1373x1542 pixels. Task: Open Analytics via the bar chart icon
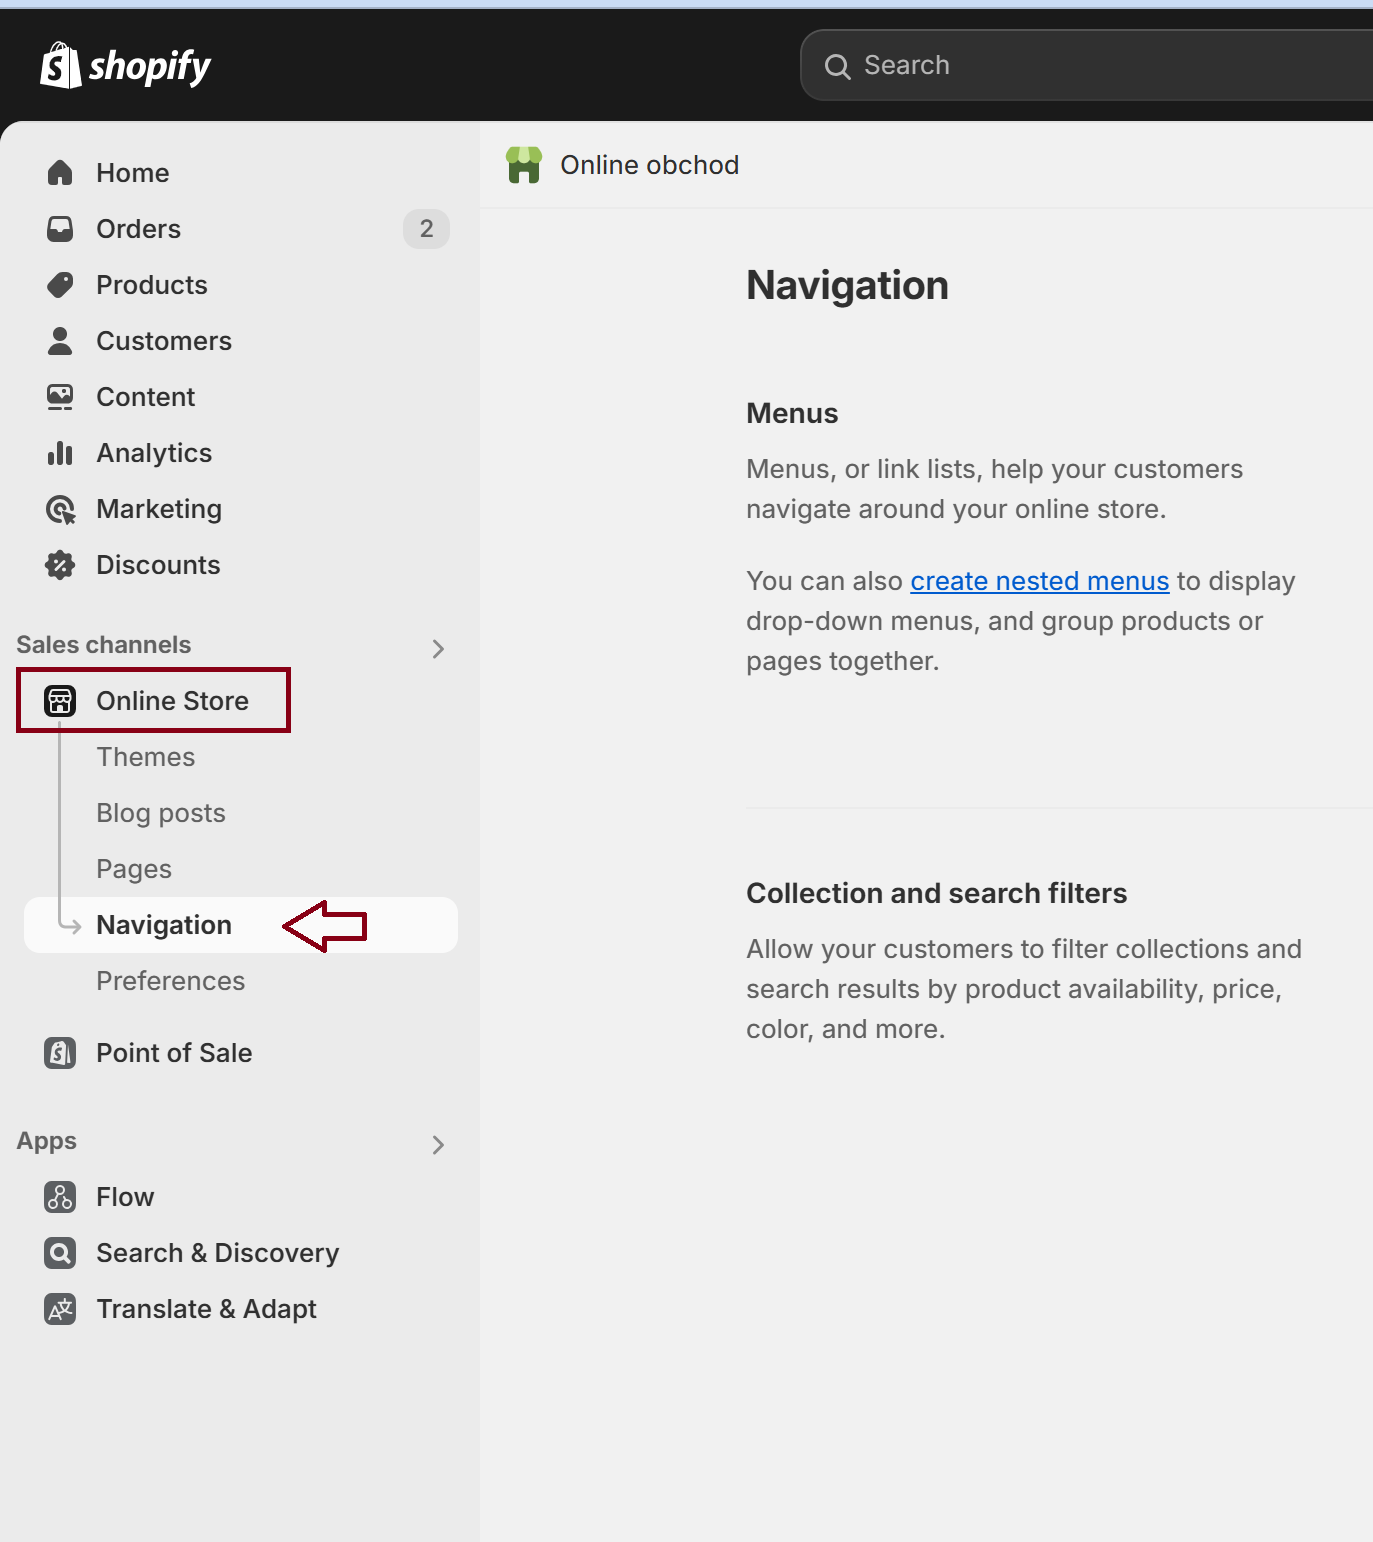click(x=60, y=452)
